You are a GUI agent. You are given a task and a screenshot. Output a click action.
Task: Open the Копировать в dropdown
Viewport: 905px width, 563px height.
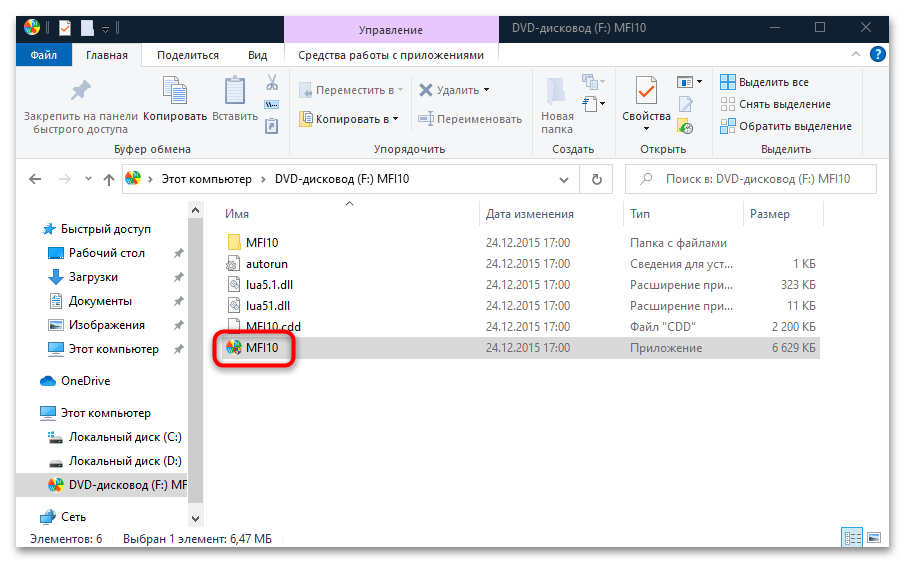tap(350, 119)
